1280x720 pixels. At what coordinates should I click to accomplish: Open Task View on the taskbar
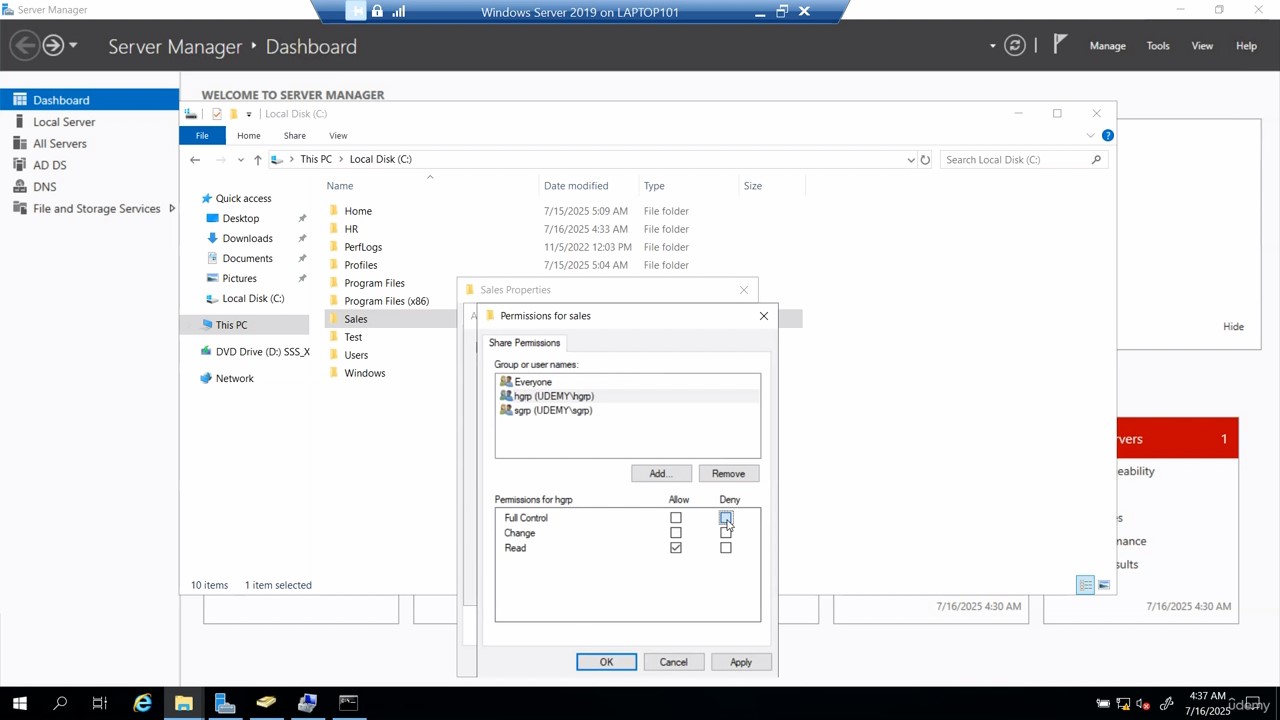(100, 704)
